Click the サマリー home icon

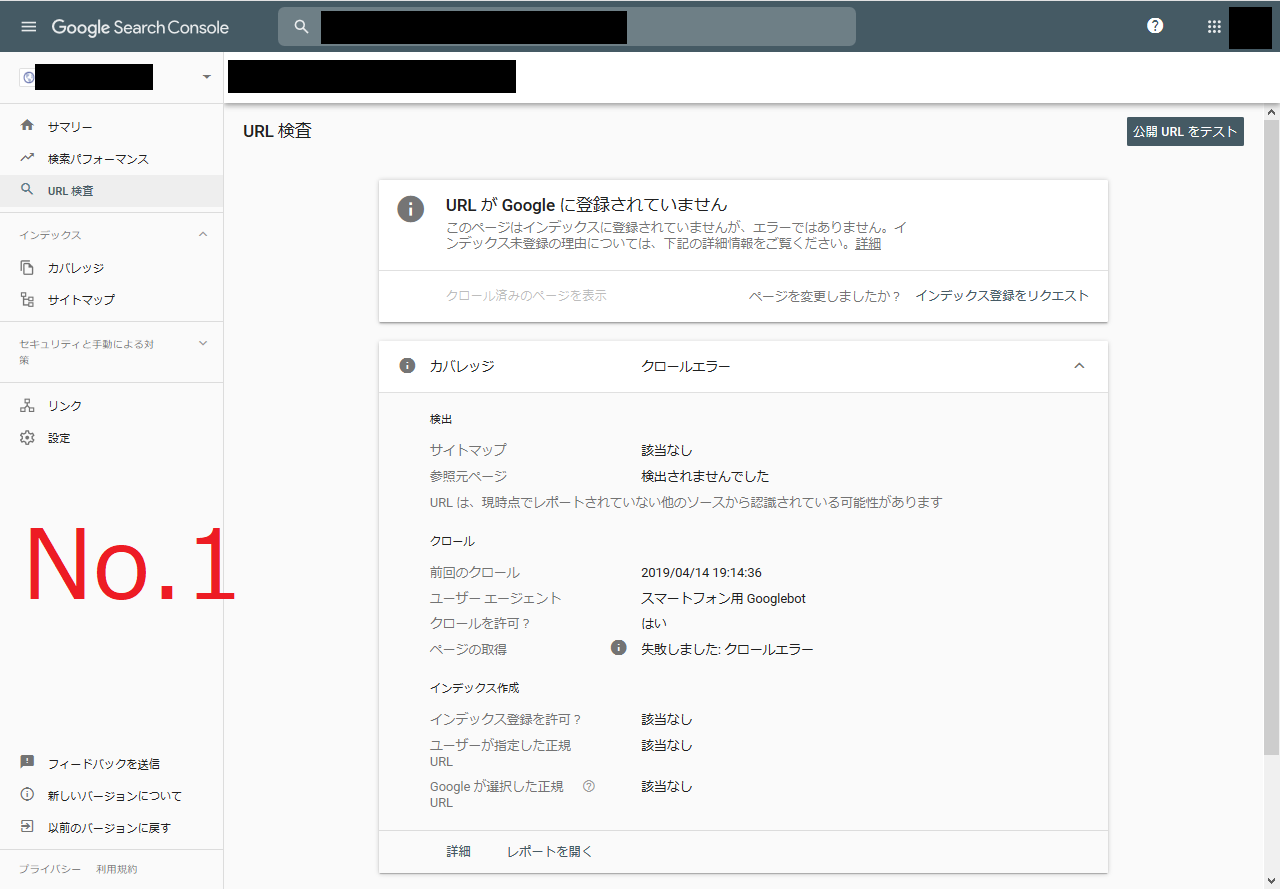pos(27,126)
